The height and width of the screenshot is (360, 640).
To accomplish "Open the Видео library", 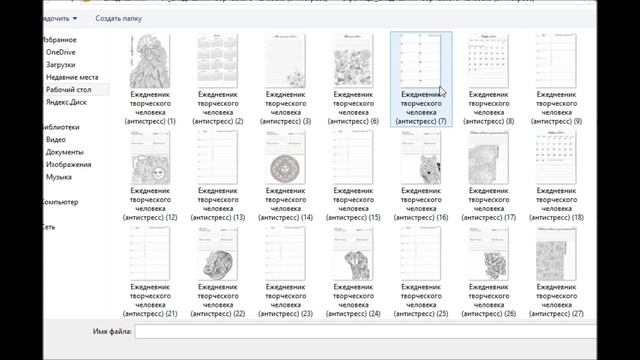I will [56, 140].
